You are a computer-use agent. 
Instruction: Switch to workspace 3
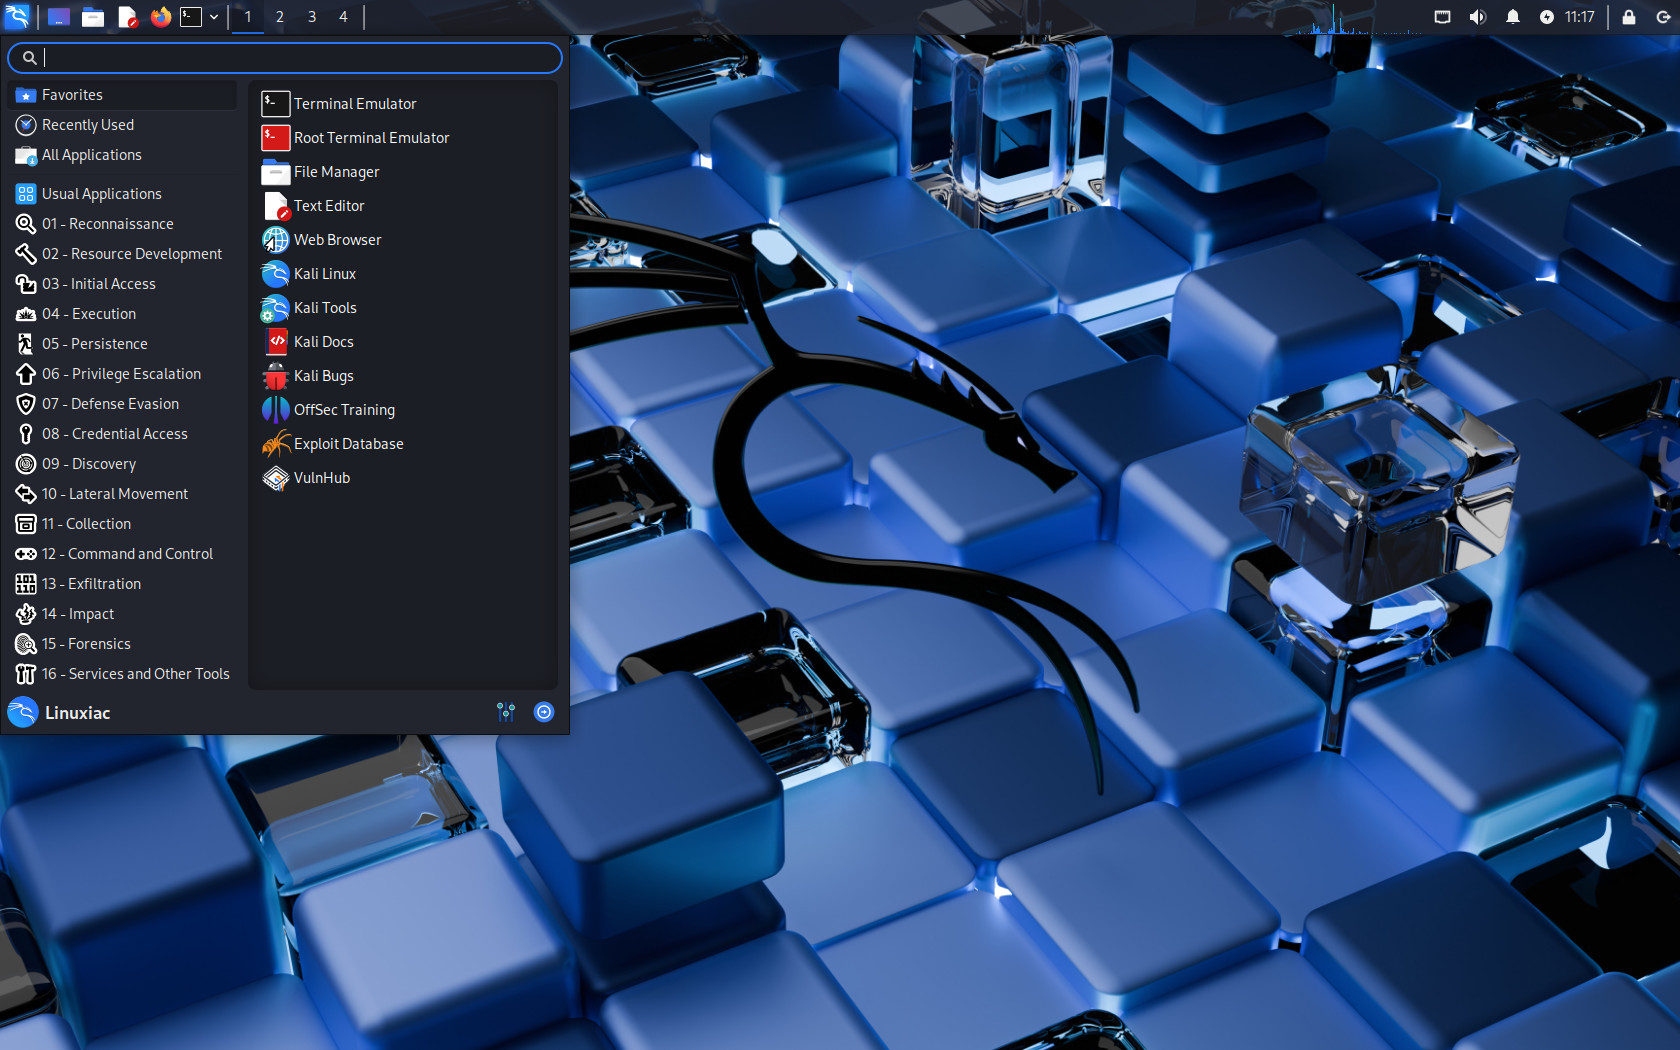(x=312, y=17)
